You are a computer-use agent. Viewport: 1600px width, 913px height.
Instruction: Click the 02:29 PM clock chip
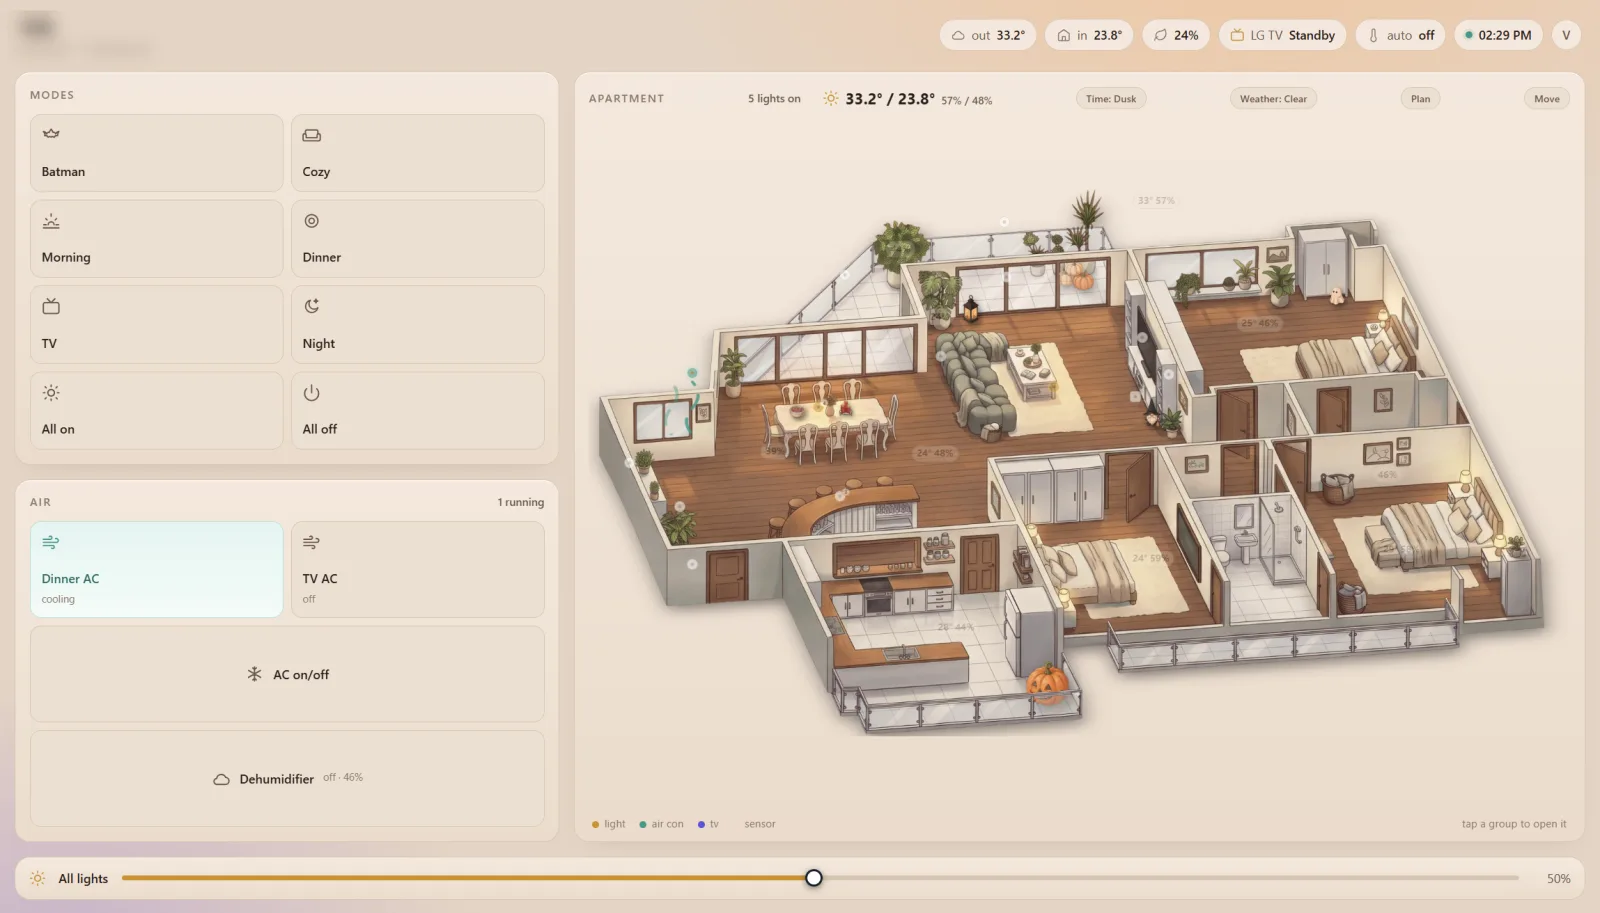coord(1498,35)
